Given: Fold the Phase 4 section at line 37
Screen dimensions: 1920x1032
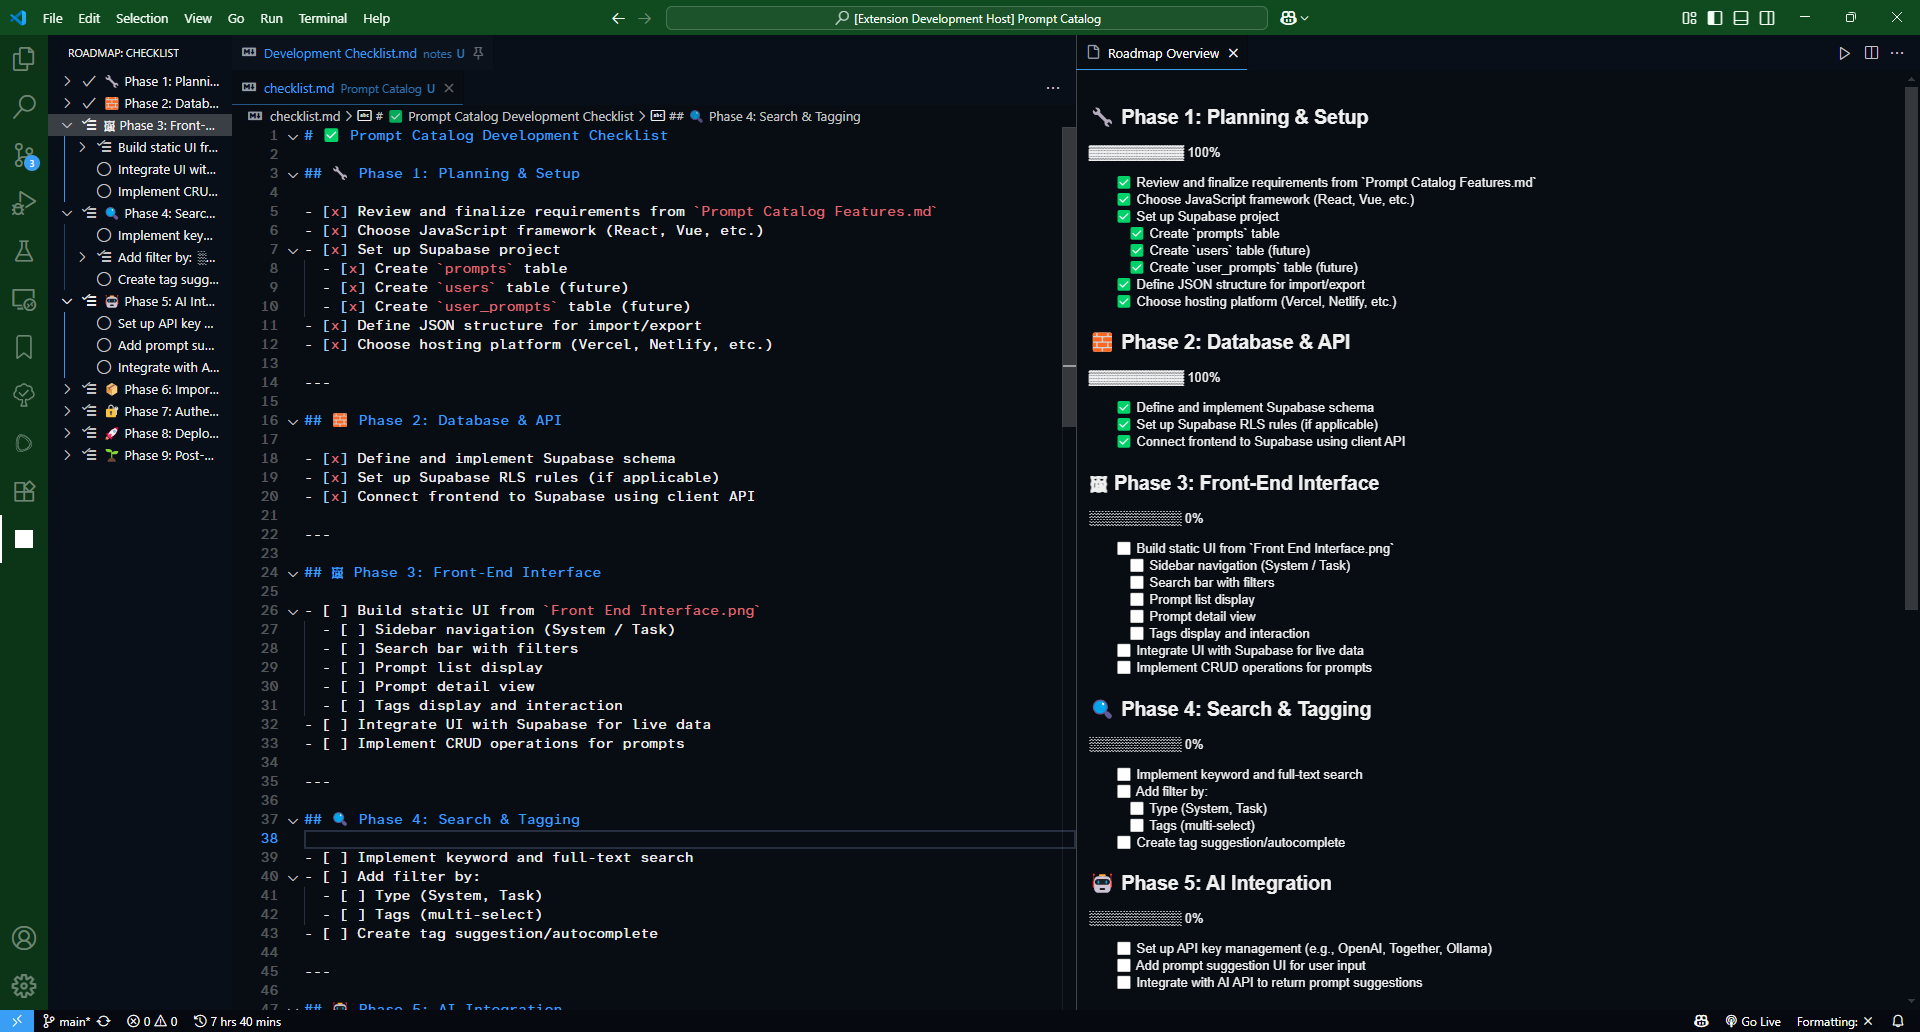Looking at the screenshot, I should click(x=292, y=819).
